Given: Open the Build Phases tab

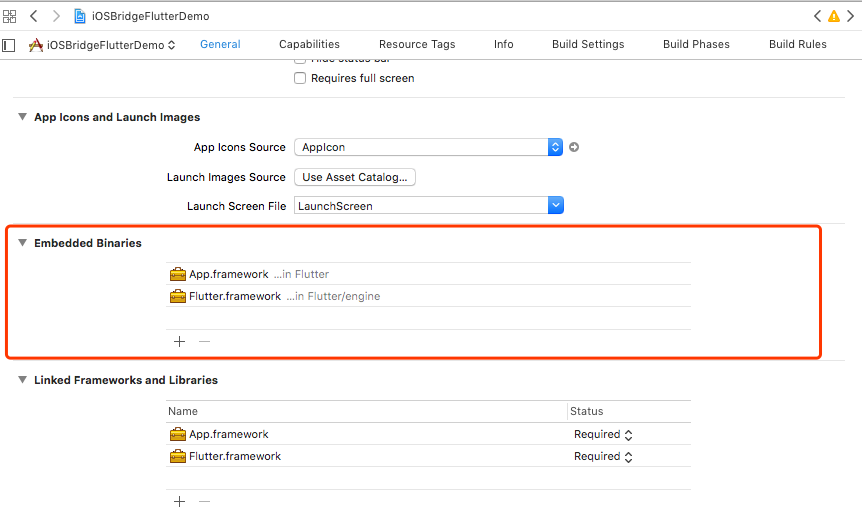Looking at the screenshot, I should [x=696, y=45].
